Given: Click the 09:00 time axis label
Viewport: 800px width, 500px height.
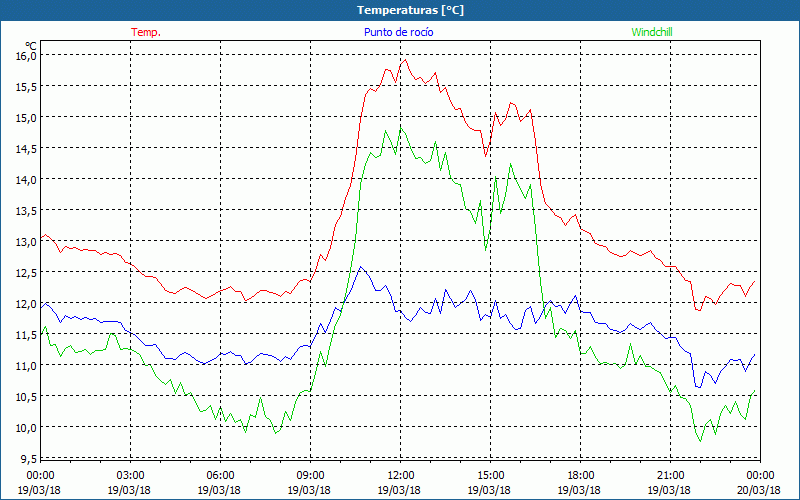Looking at the screenshot, I should [310, 476].
